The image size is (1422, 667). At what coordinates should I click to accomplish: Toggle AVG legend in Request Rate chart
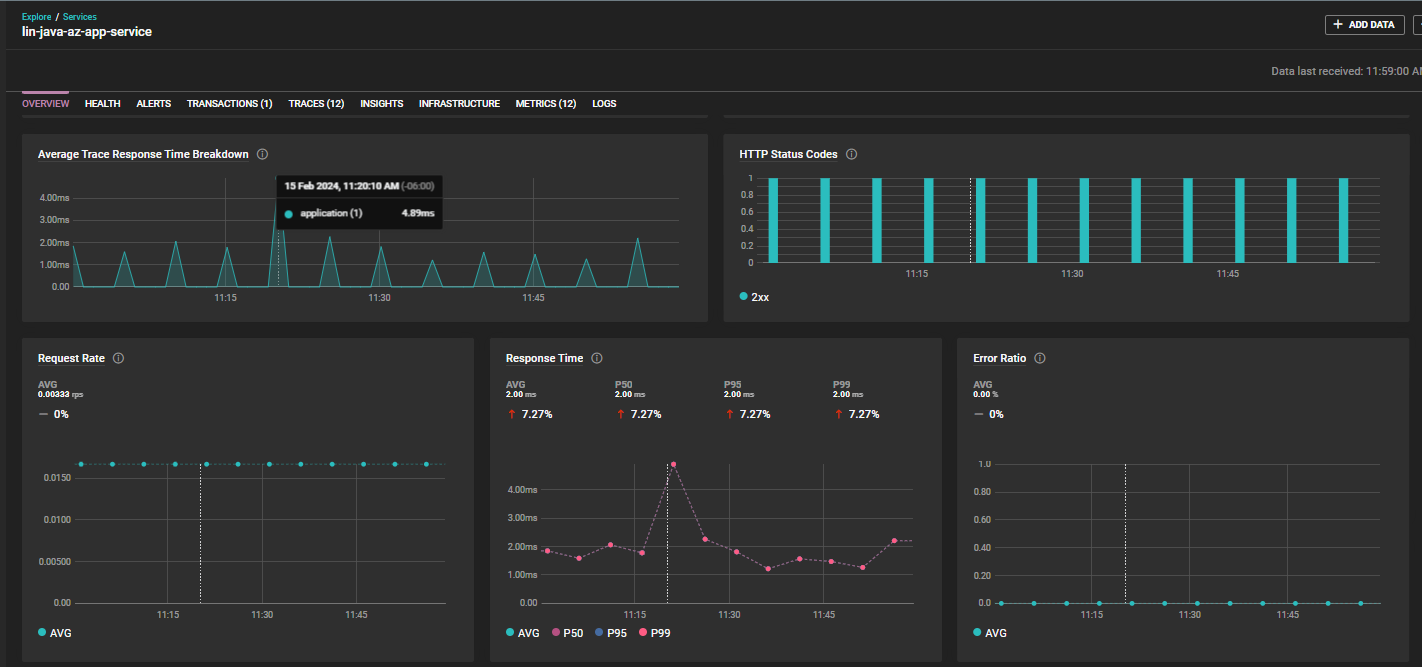pyautogui.click(x=54, y=633)
